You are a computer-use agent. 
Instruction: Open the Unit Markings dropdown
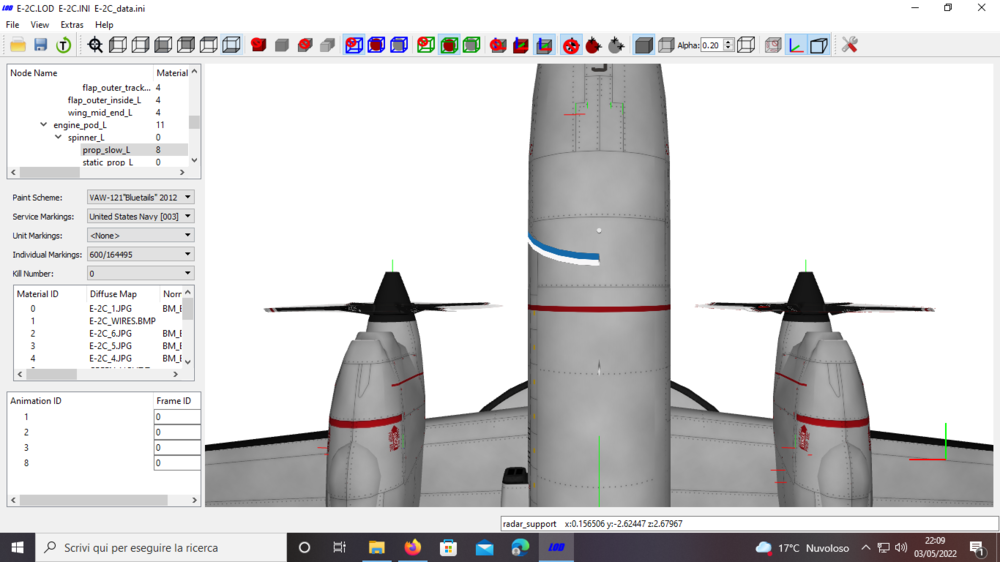click(x=140, y=235)
